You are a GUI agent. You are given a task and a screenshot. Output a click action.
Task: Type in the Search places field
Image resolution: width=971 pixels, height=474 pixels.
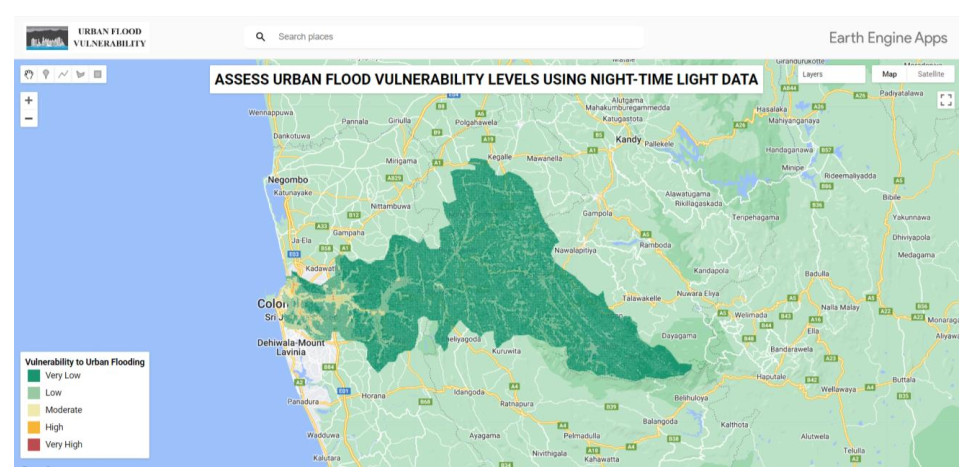point(450,37)
